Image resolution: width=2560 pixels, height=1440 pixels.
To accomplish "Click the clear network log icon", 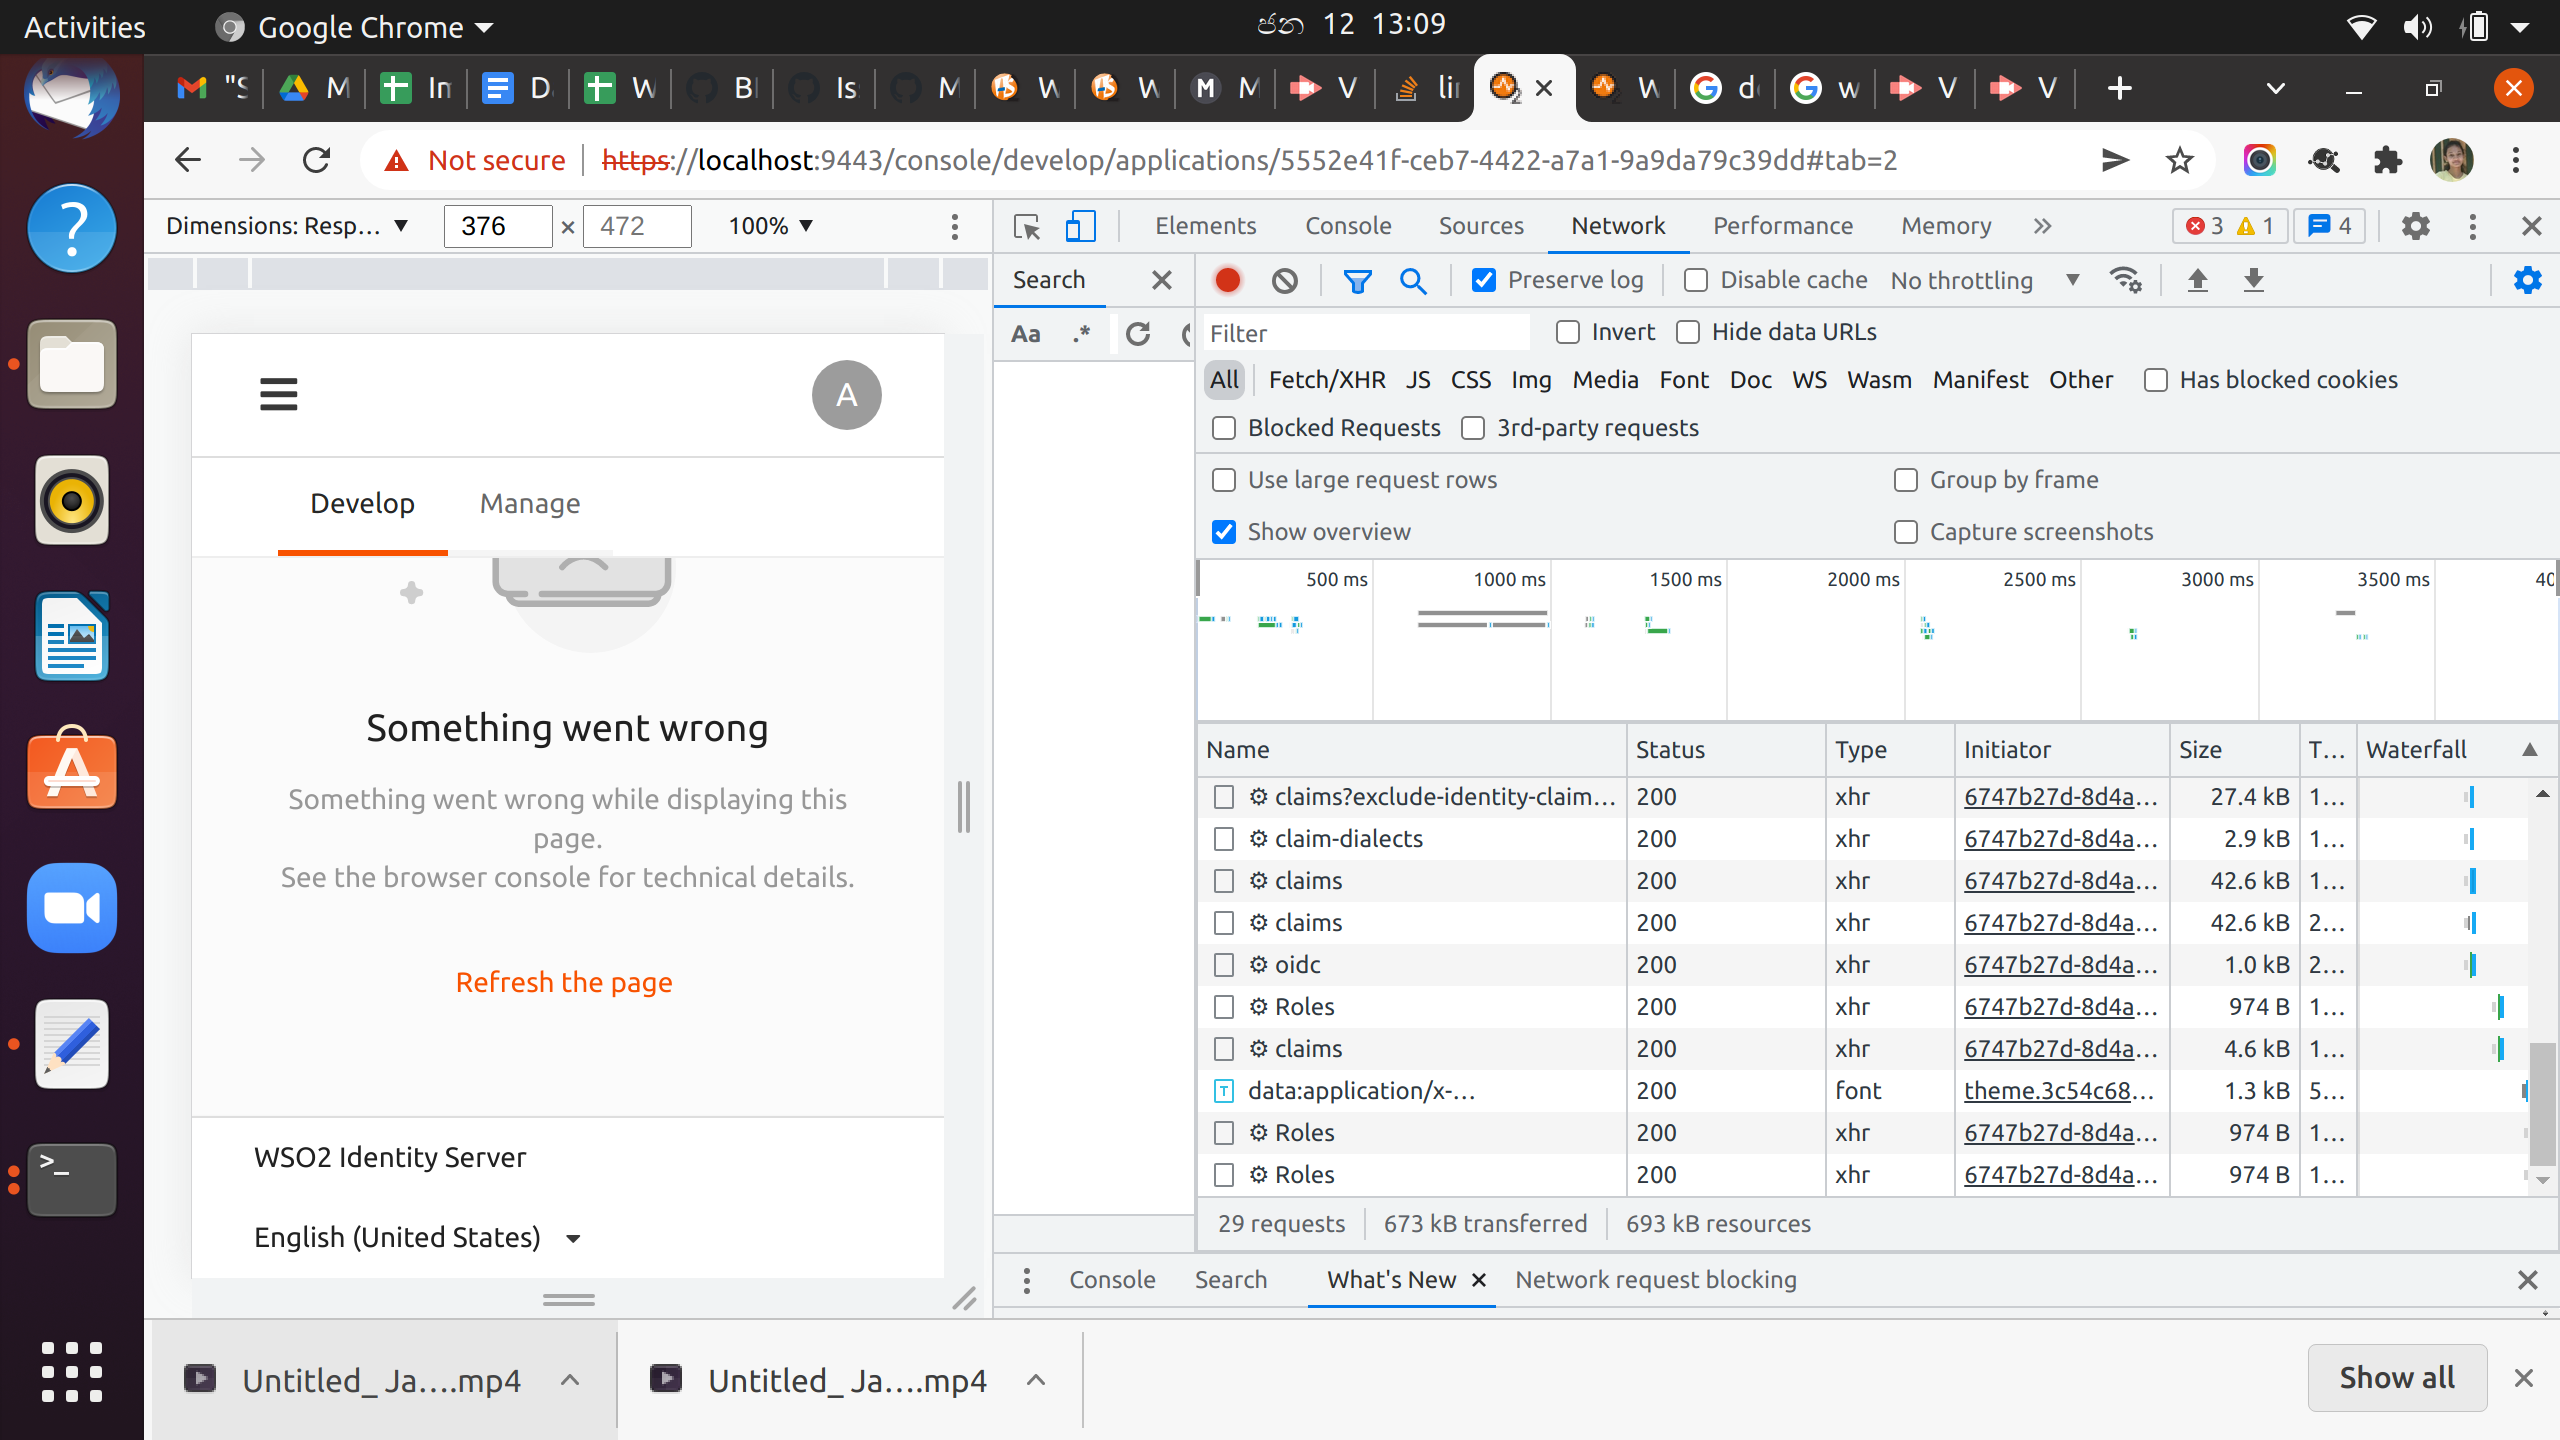I will 1285,280.
